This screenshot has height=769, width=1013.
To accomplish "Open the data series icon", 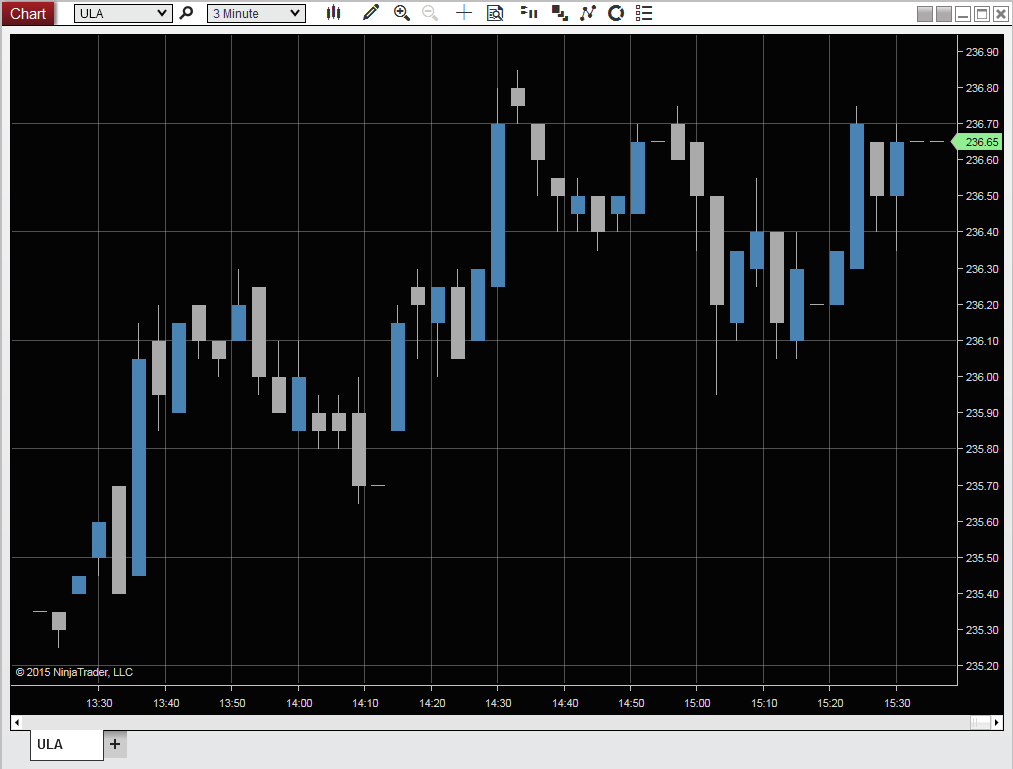I will pyautogui.click(x=559, y=13).
